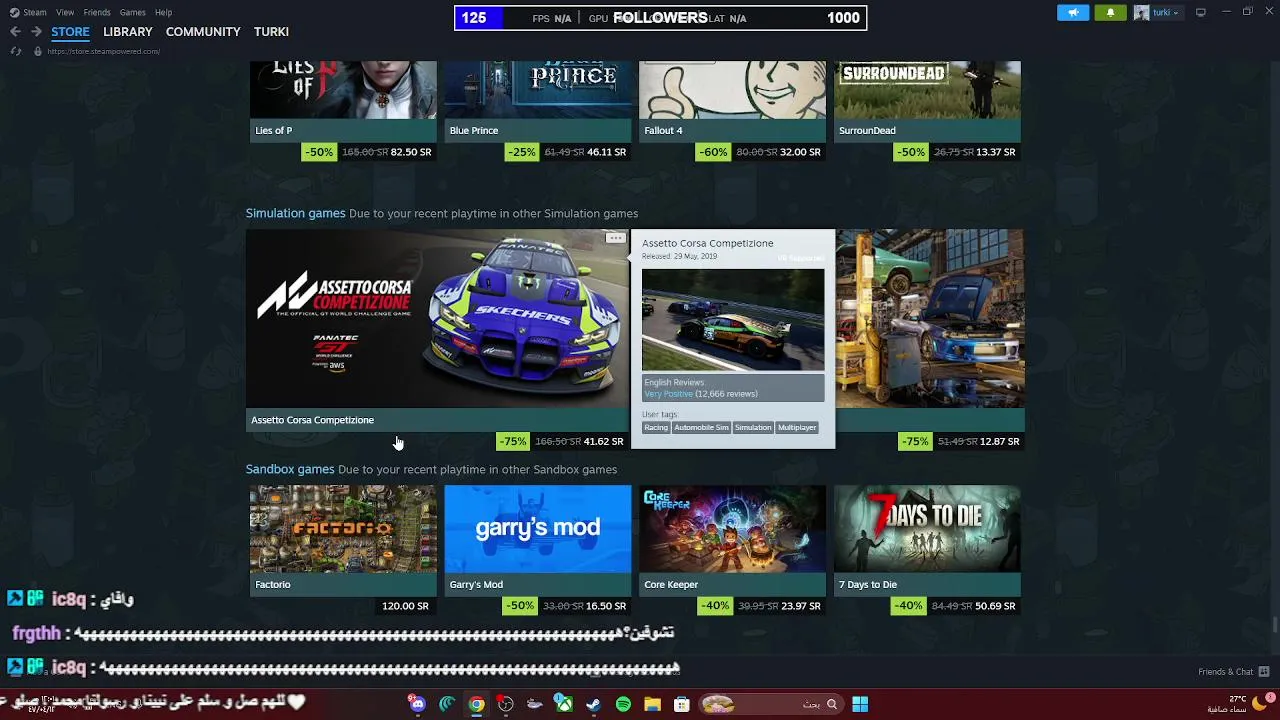The image size is (1280, 720).
Task: Switch to the LIBRARY tab
Action: (x=128, y=32)
